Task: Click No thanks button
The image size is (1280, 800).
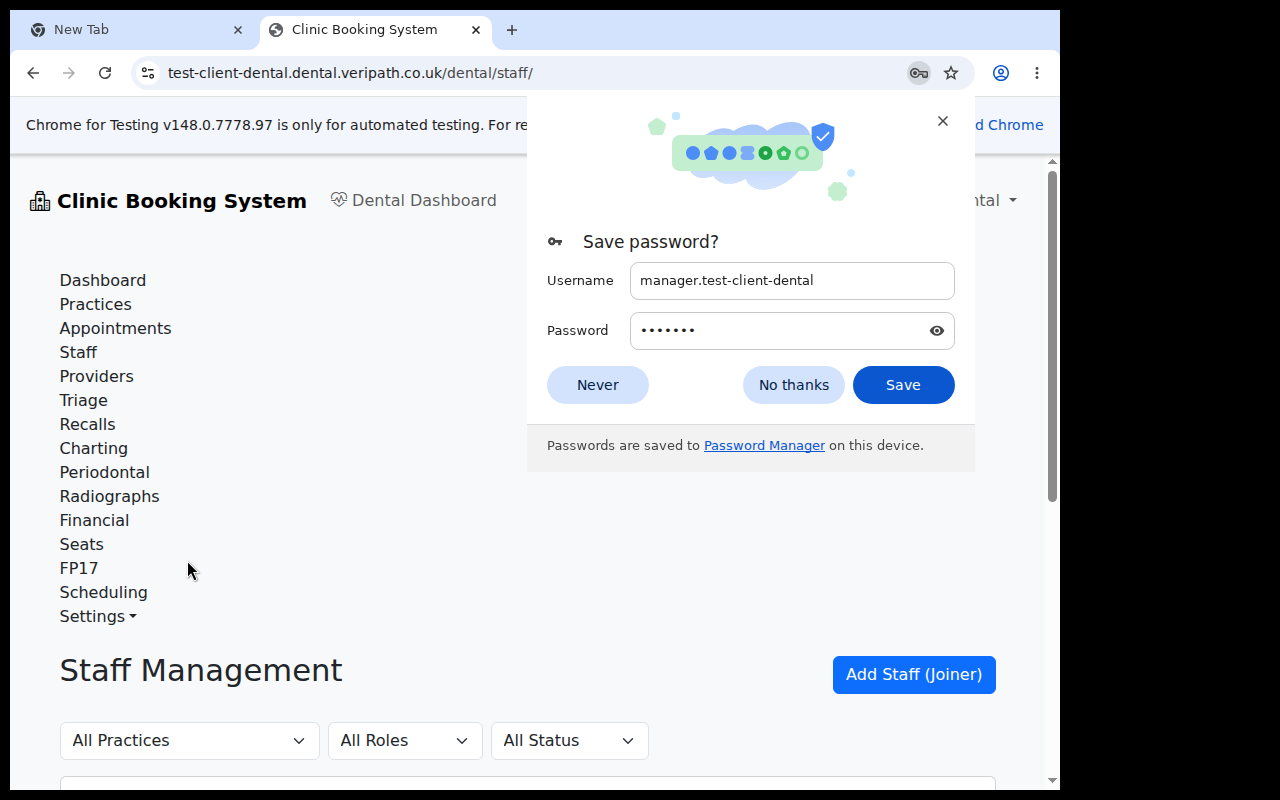Action: pyautogui.click(x=794, y=385)
